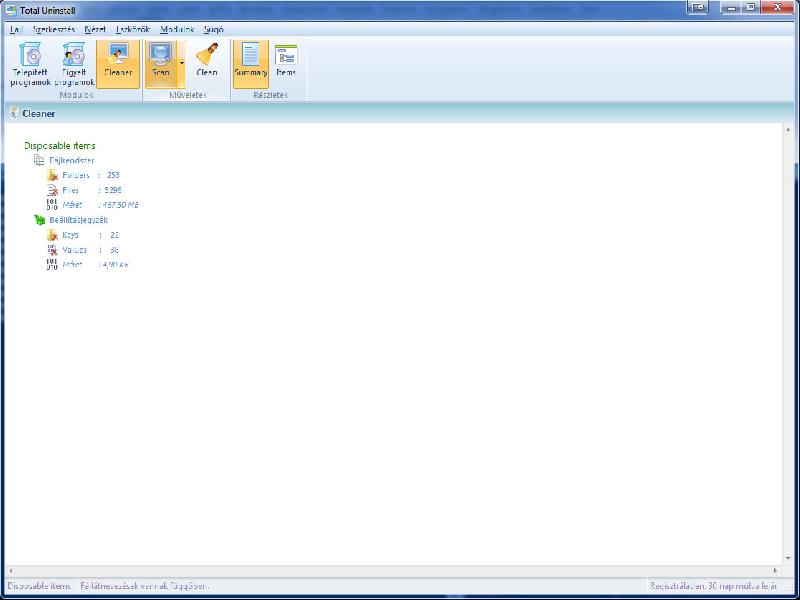The height and width of the screenshot is (600, 800).
Task: Click the Files count 5296
Action: click(x=113, y=190)
